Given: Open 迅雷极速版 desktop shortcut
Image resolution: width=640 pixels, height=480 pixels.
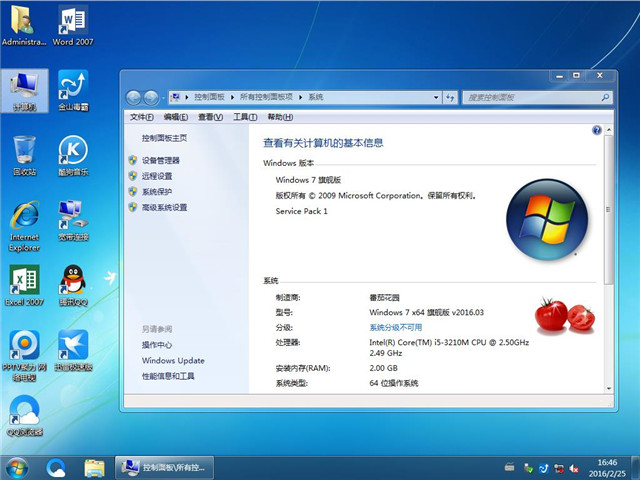Looking at the screenshot, I should tap(73, 351).
